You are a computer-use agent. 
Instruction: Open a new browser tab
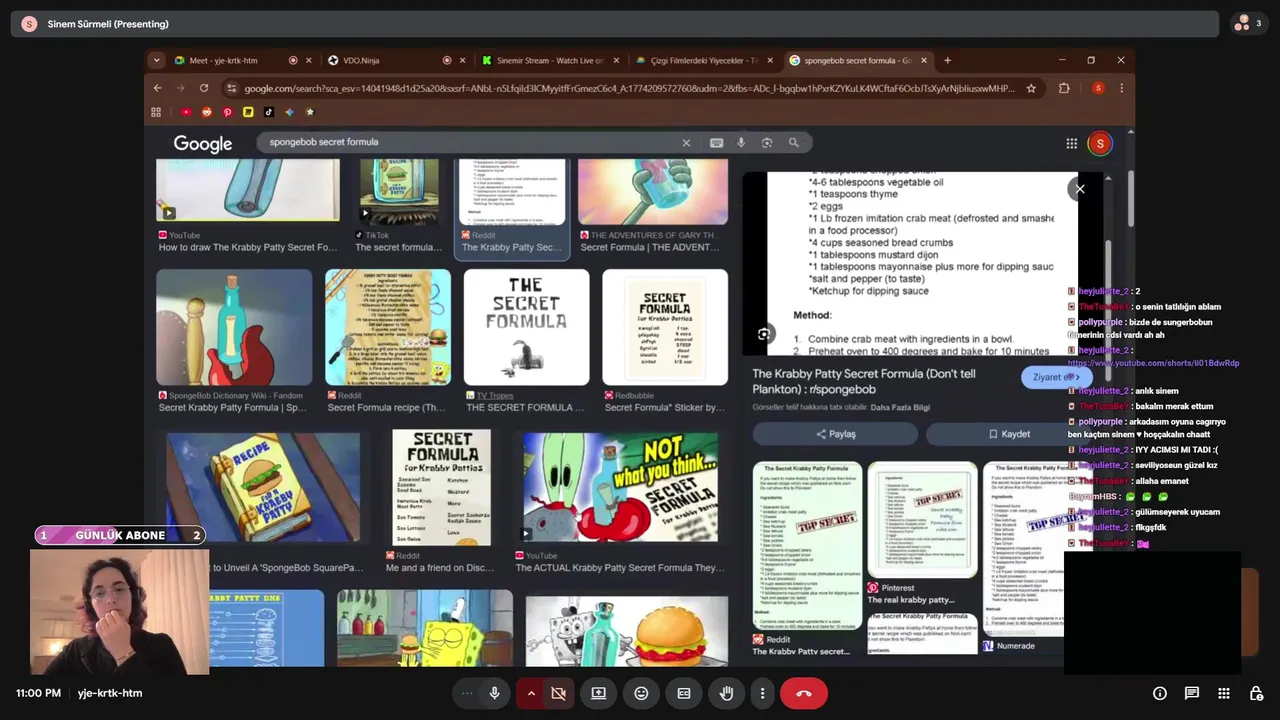coord(947,60)
